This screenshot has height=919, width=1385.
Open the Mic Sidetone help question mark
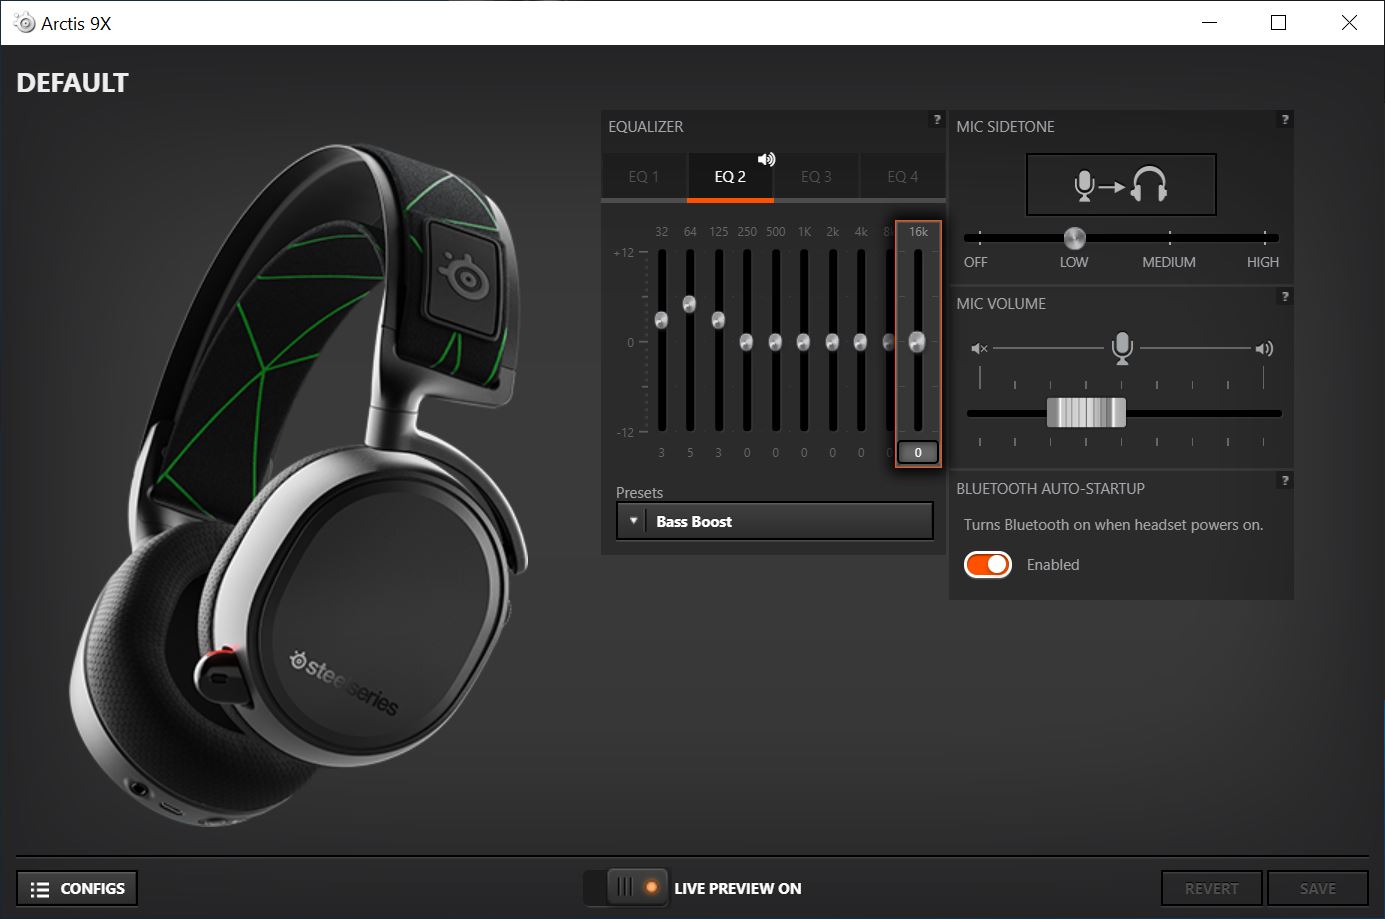(1285, 119)
